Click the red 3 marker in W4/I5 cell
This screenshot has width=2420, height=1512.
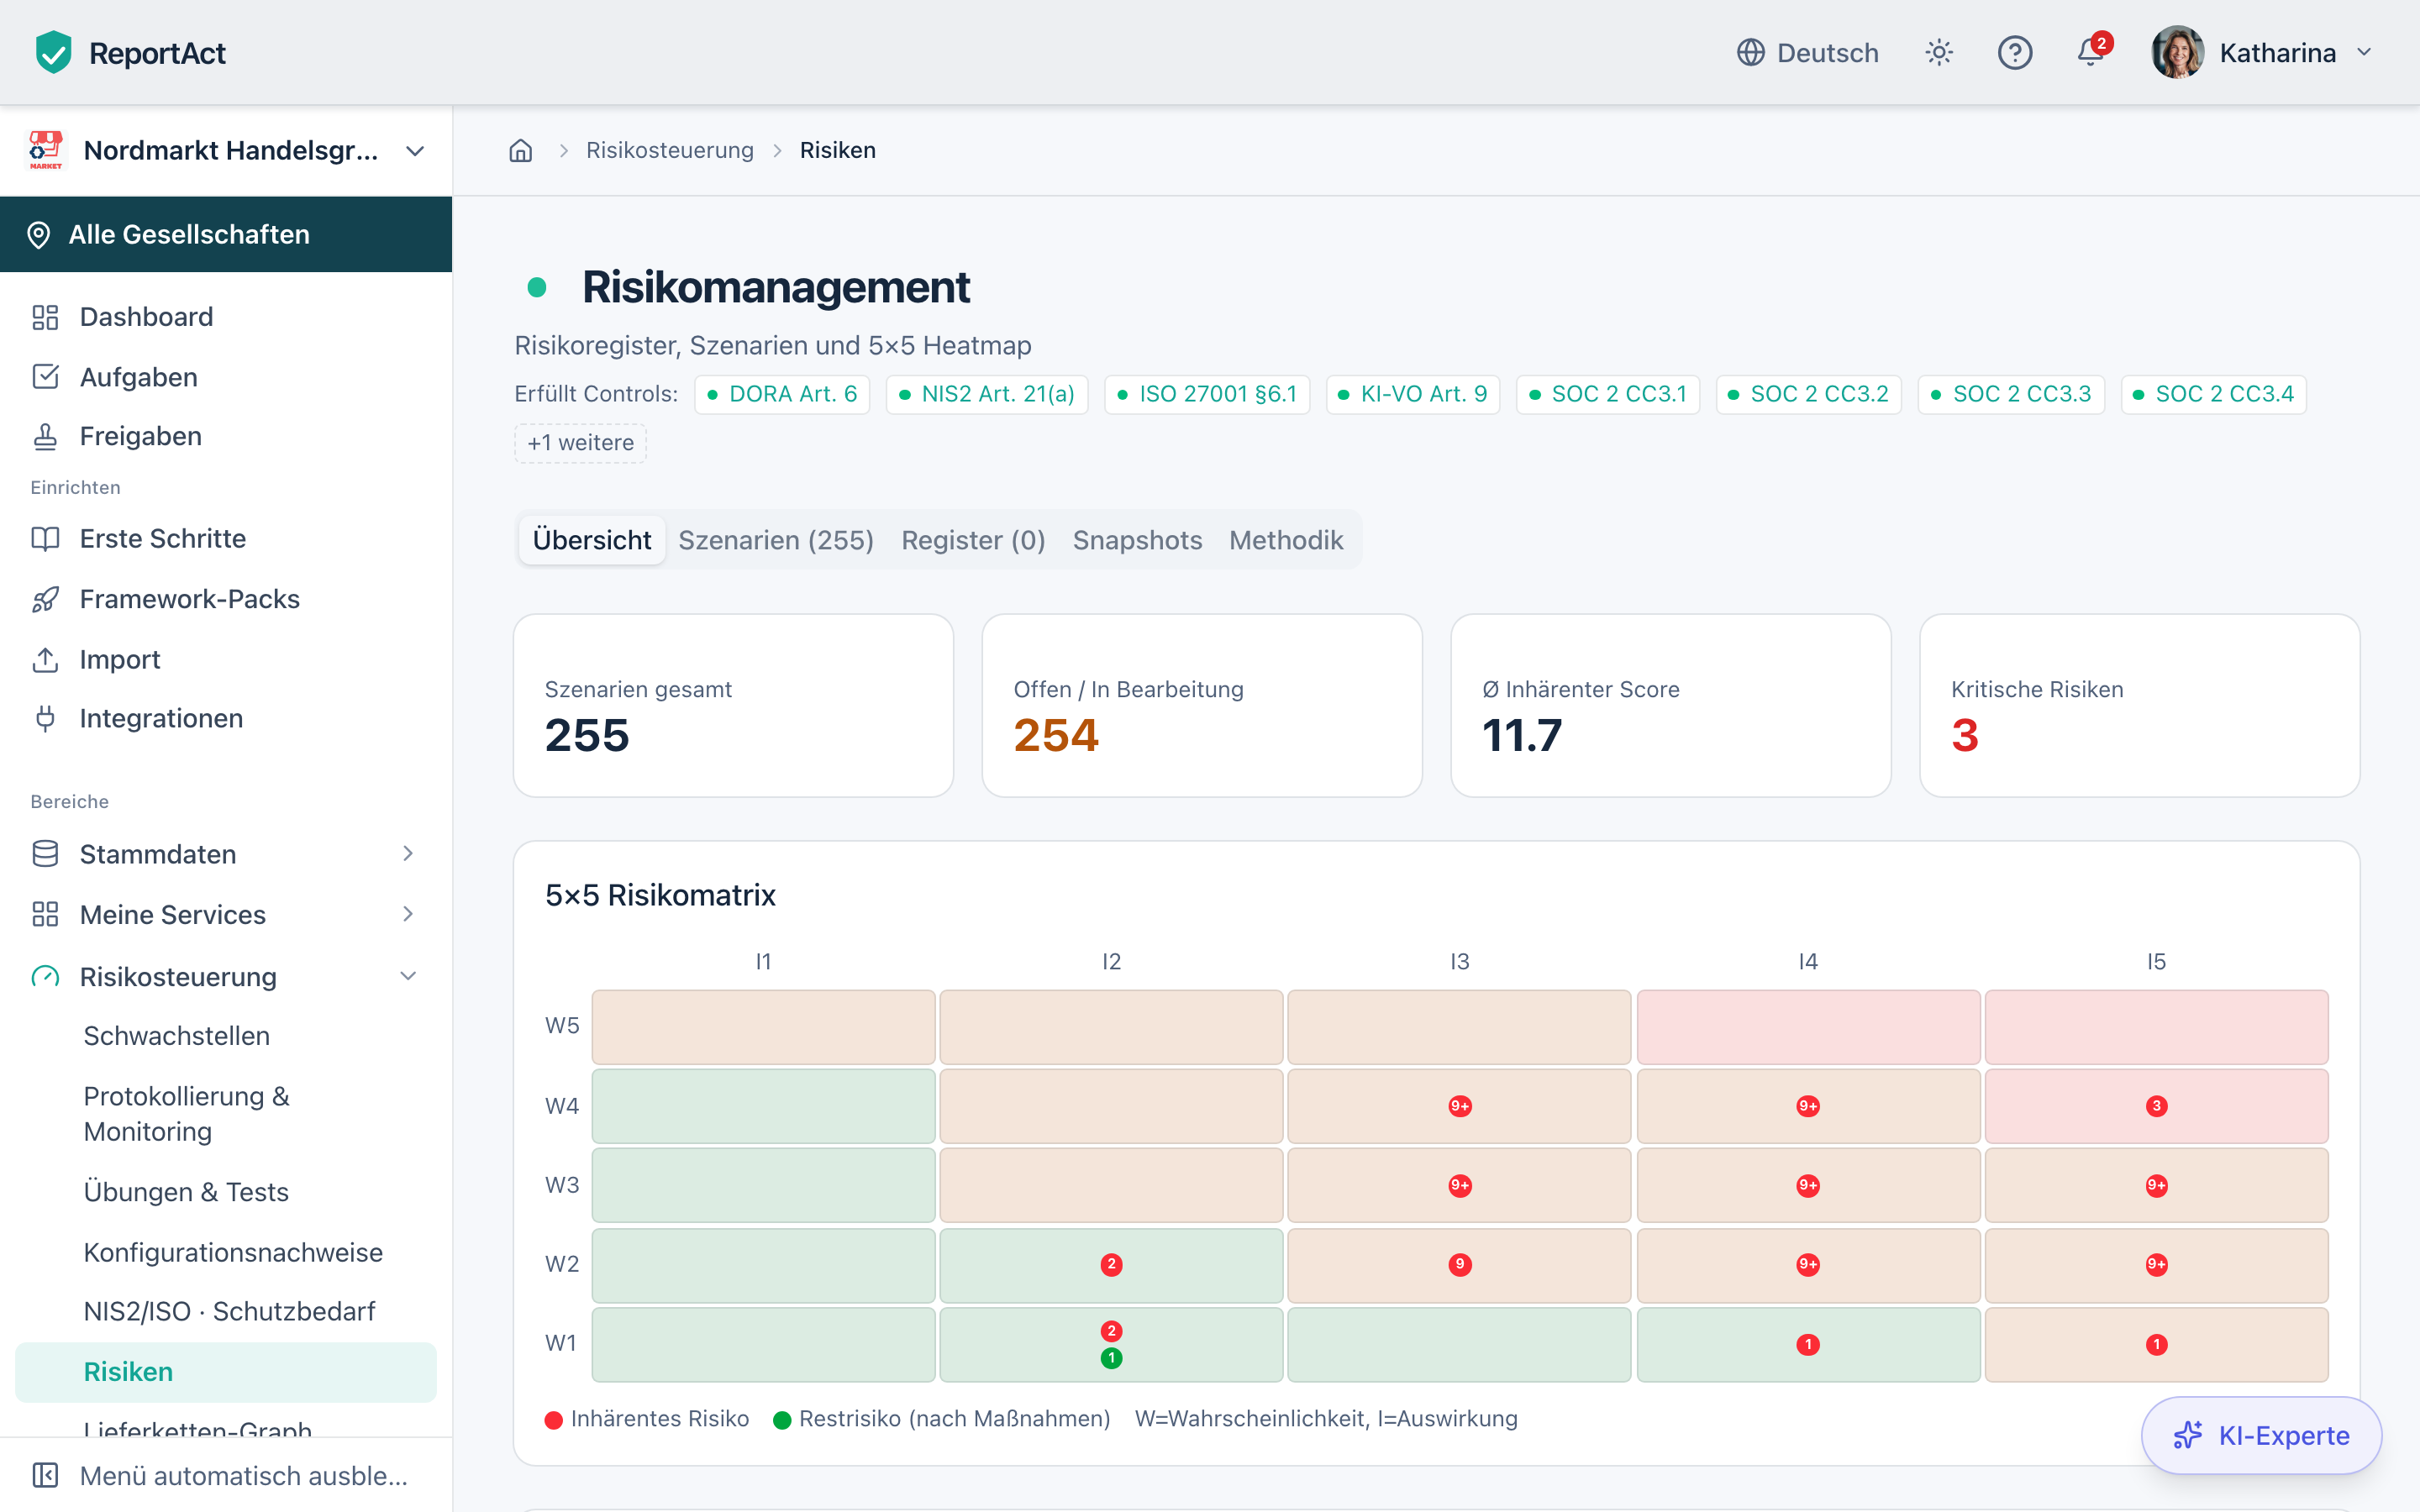[x=2156, y=1106]
